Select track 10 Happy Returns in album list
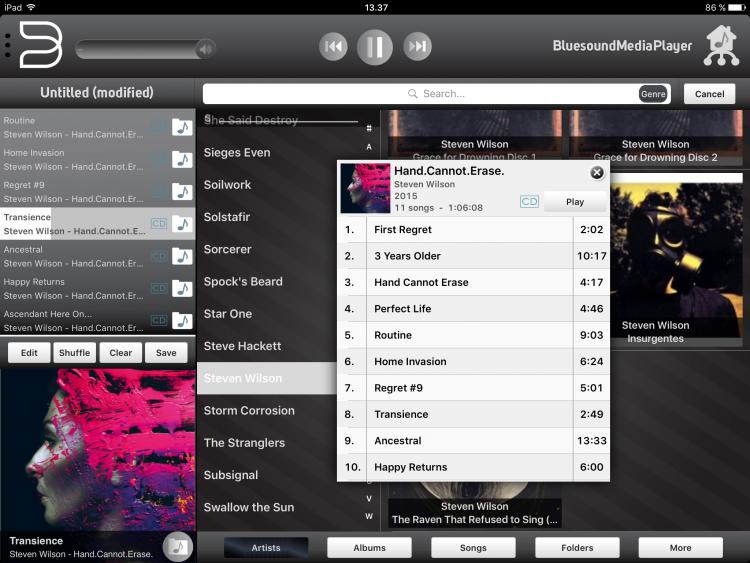This screenshot has height=563, width=750. 474,467
